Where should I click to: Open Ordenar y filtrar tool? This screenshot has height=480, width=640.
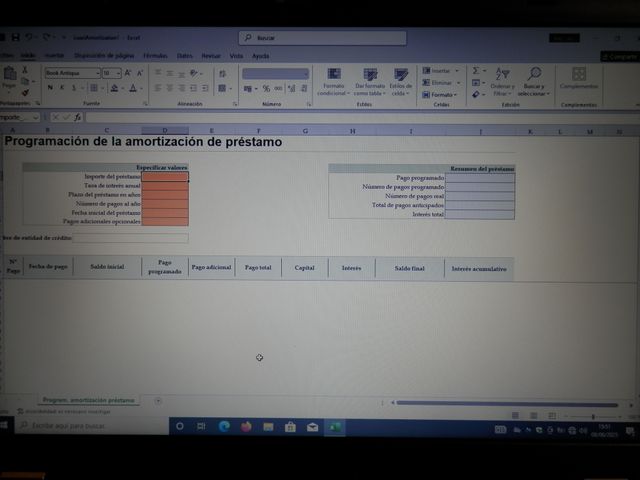502,74
